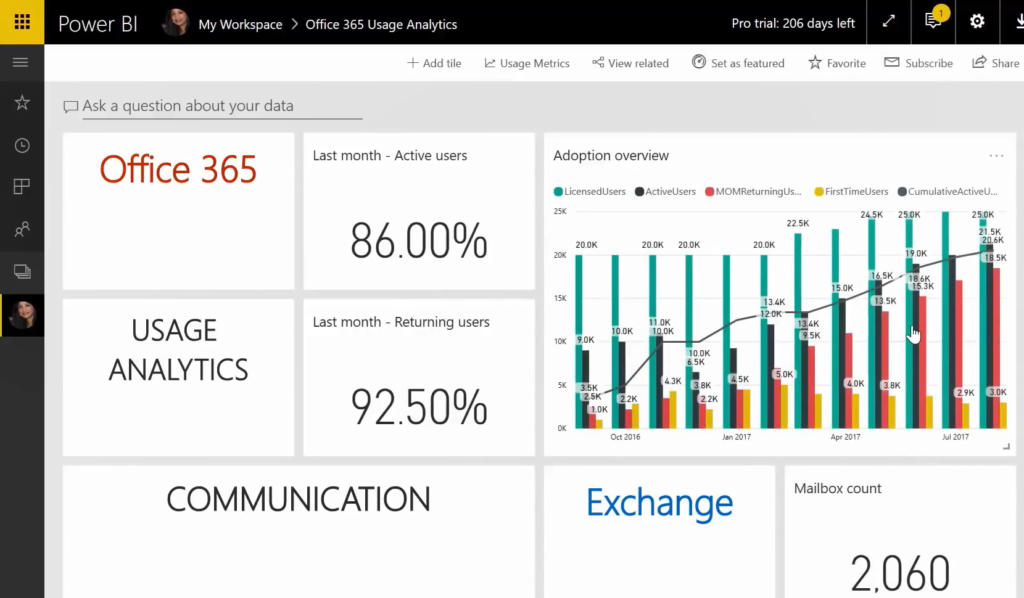
Task: Open the settings gear icon
Action: 977,22
